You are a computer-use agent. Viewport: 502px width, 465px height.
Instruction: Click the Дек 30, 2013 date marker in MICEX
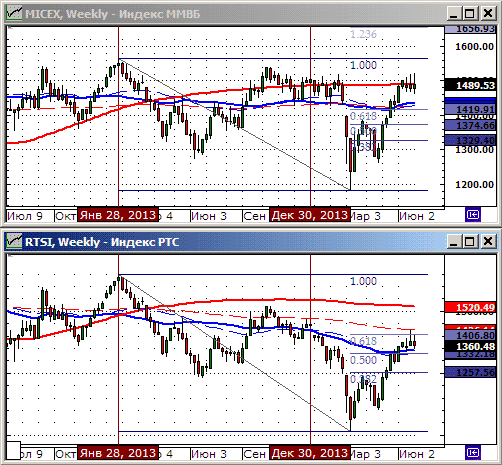[310, 215]
